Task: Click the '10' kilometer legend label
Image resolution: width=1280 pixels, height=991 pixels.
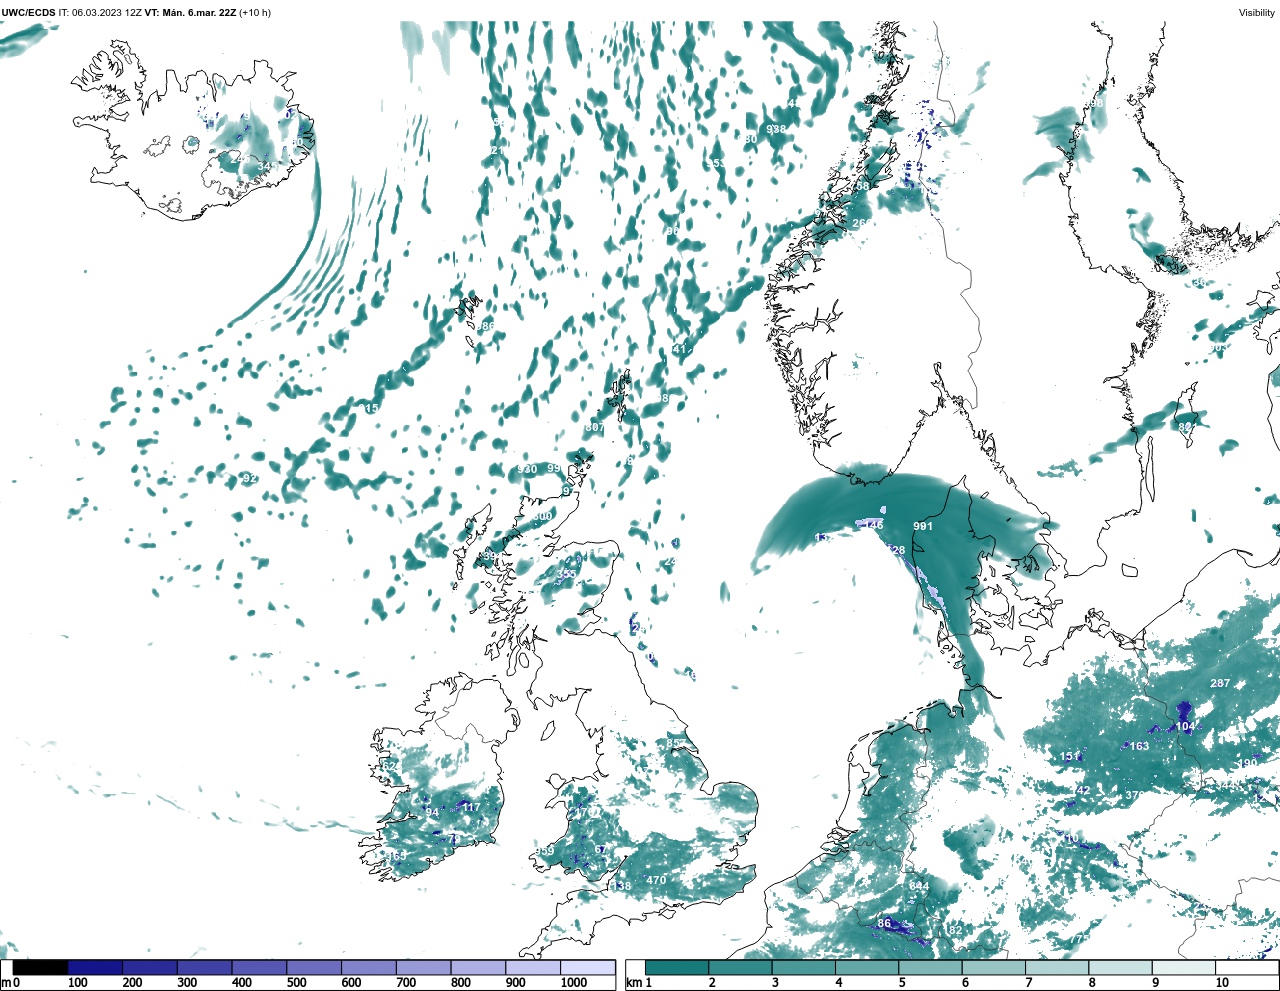Action: [x=1222, y=983]
